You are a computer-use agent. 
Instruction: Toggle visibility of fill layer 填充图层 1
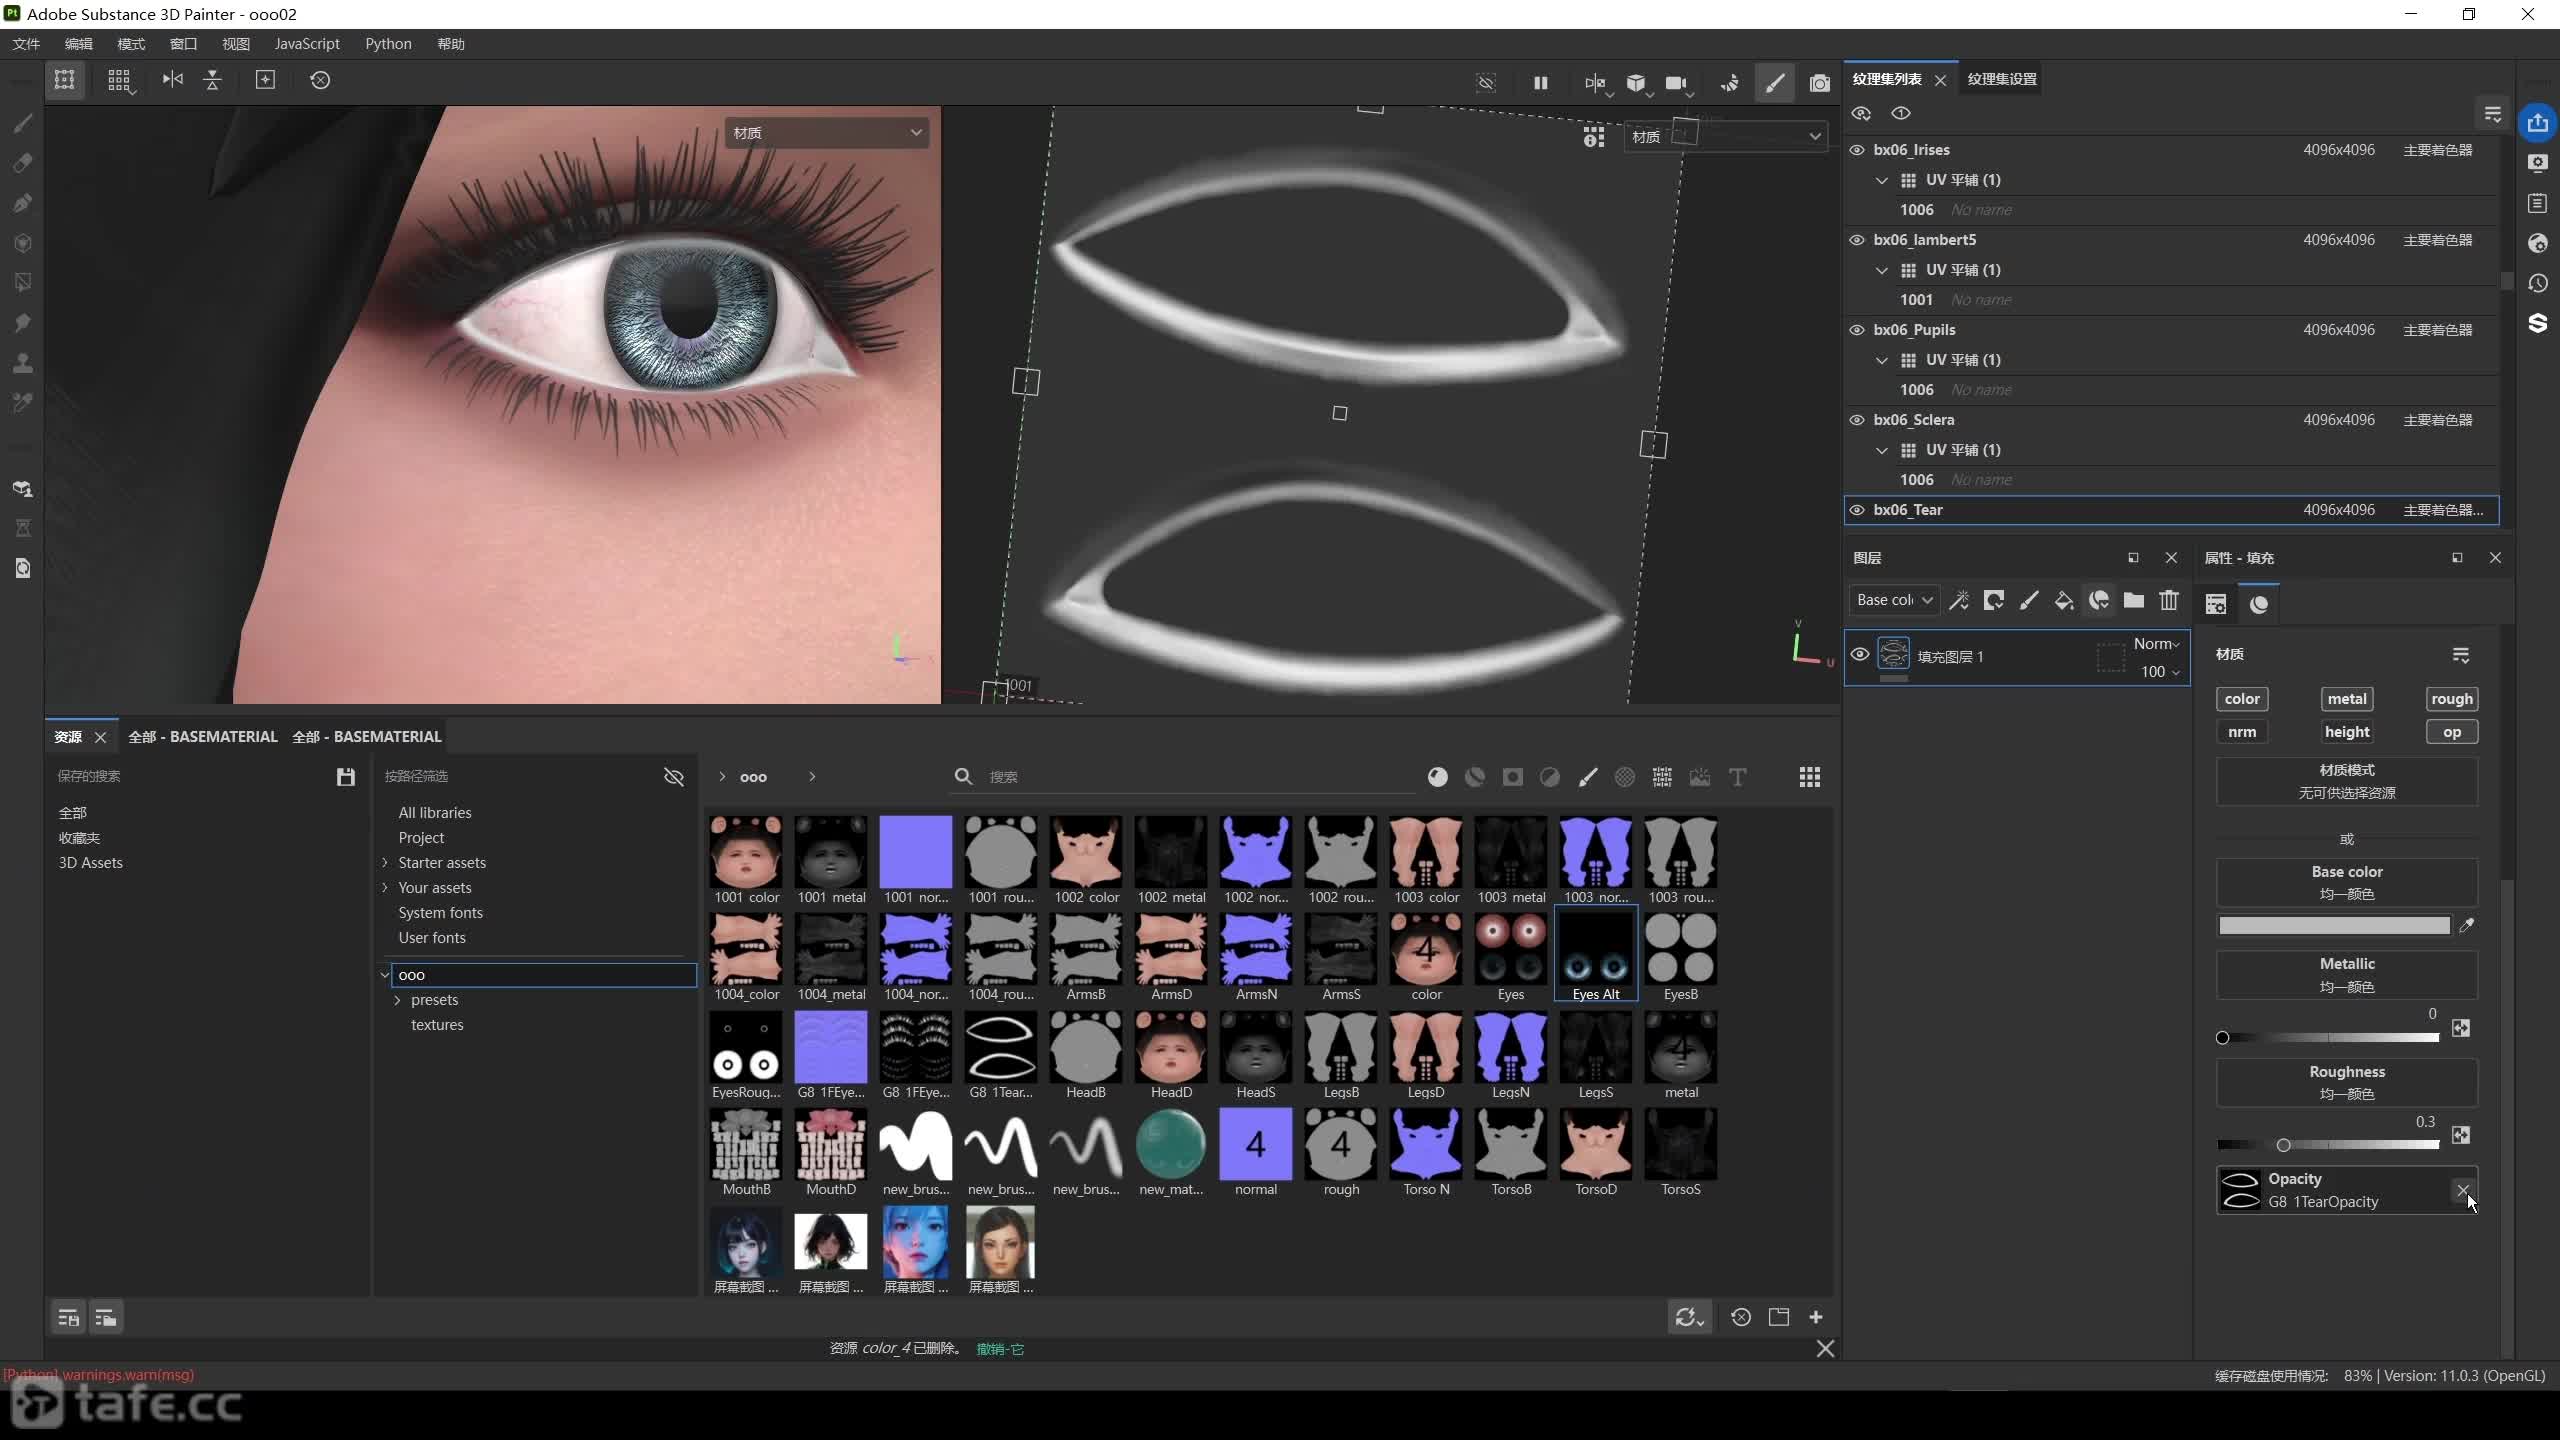1860,655
